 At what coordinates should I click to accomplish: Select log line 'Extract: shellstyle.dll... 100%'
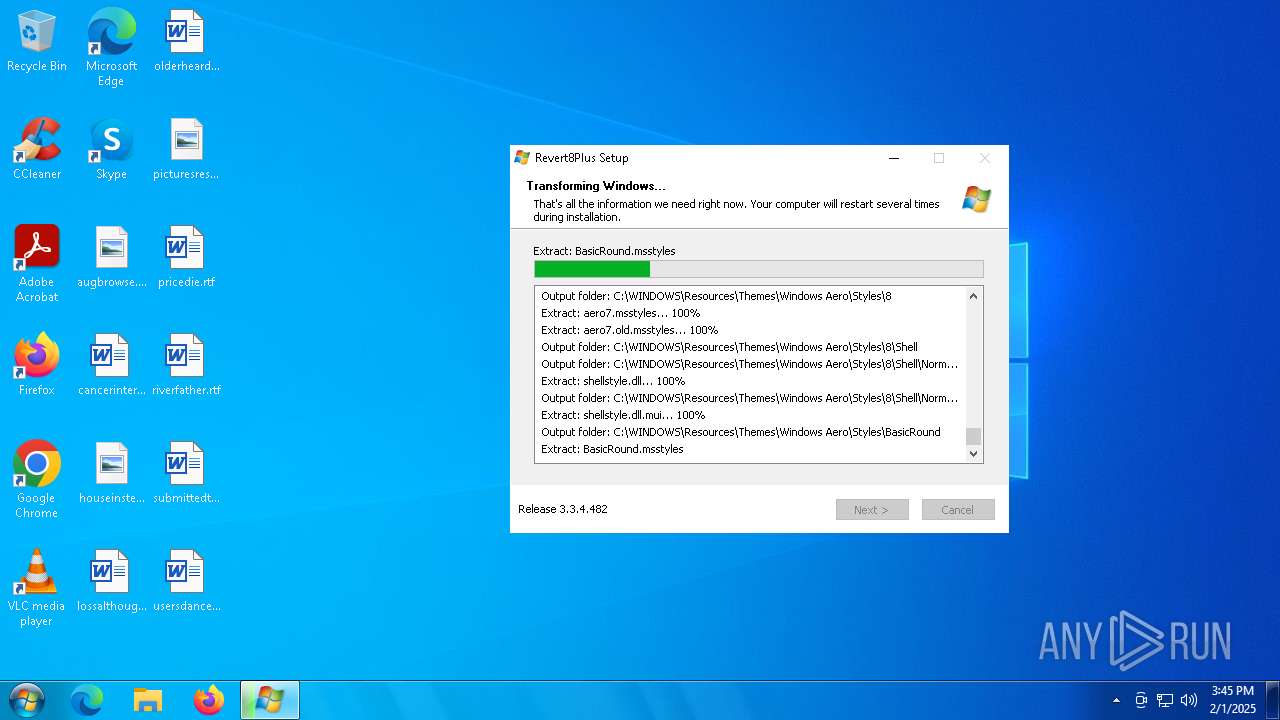(613, 381)
